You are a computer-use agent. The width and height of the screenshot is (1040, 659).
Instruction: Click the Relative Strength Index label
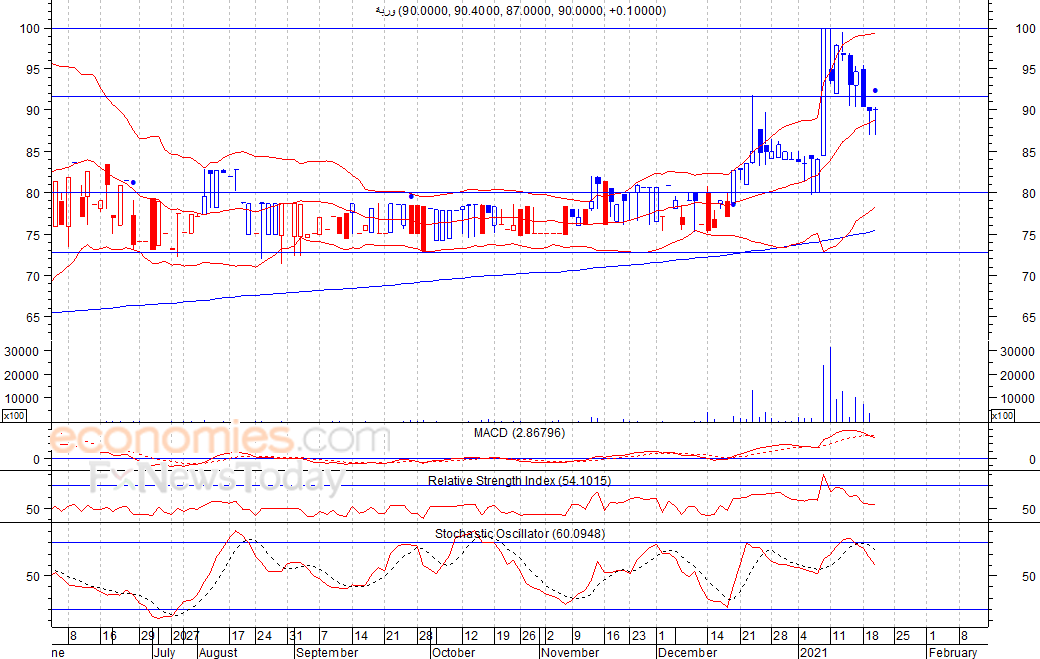[521, 481]
